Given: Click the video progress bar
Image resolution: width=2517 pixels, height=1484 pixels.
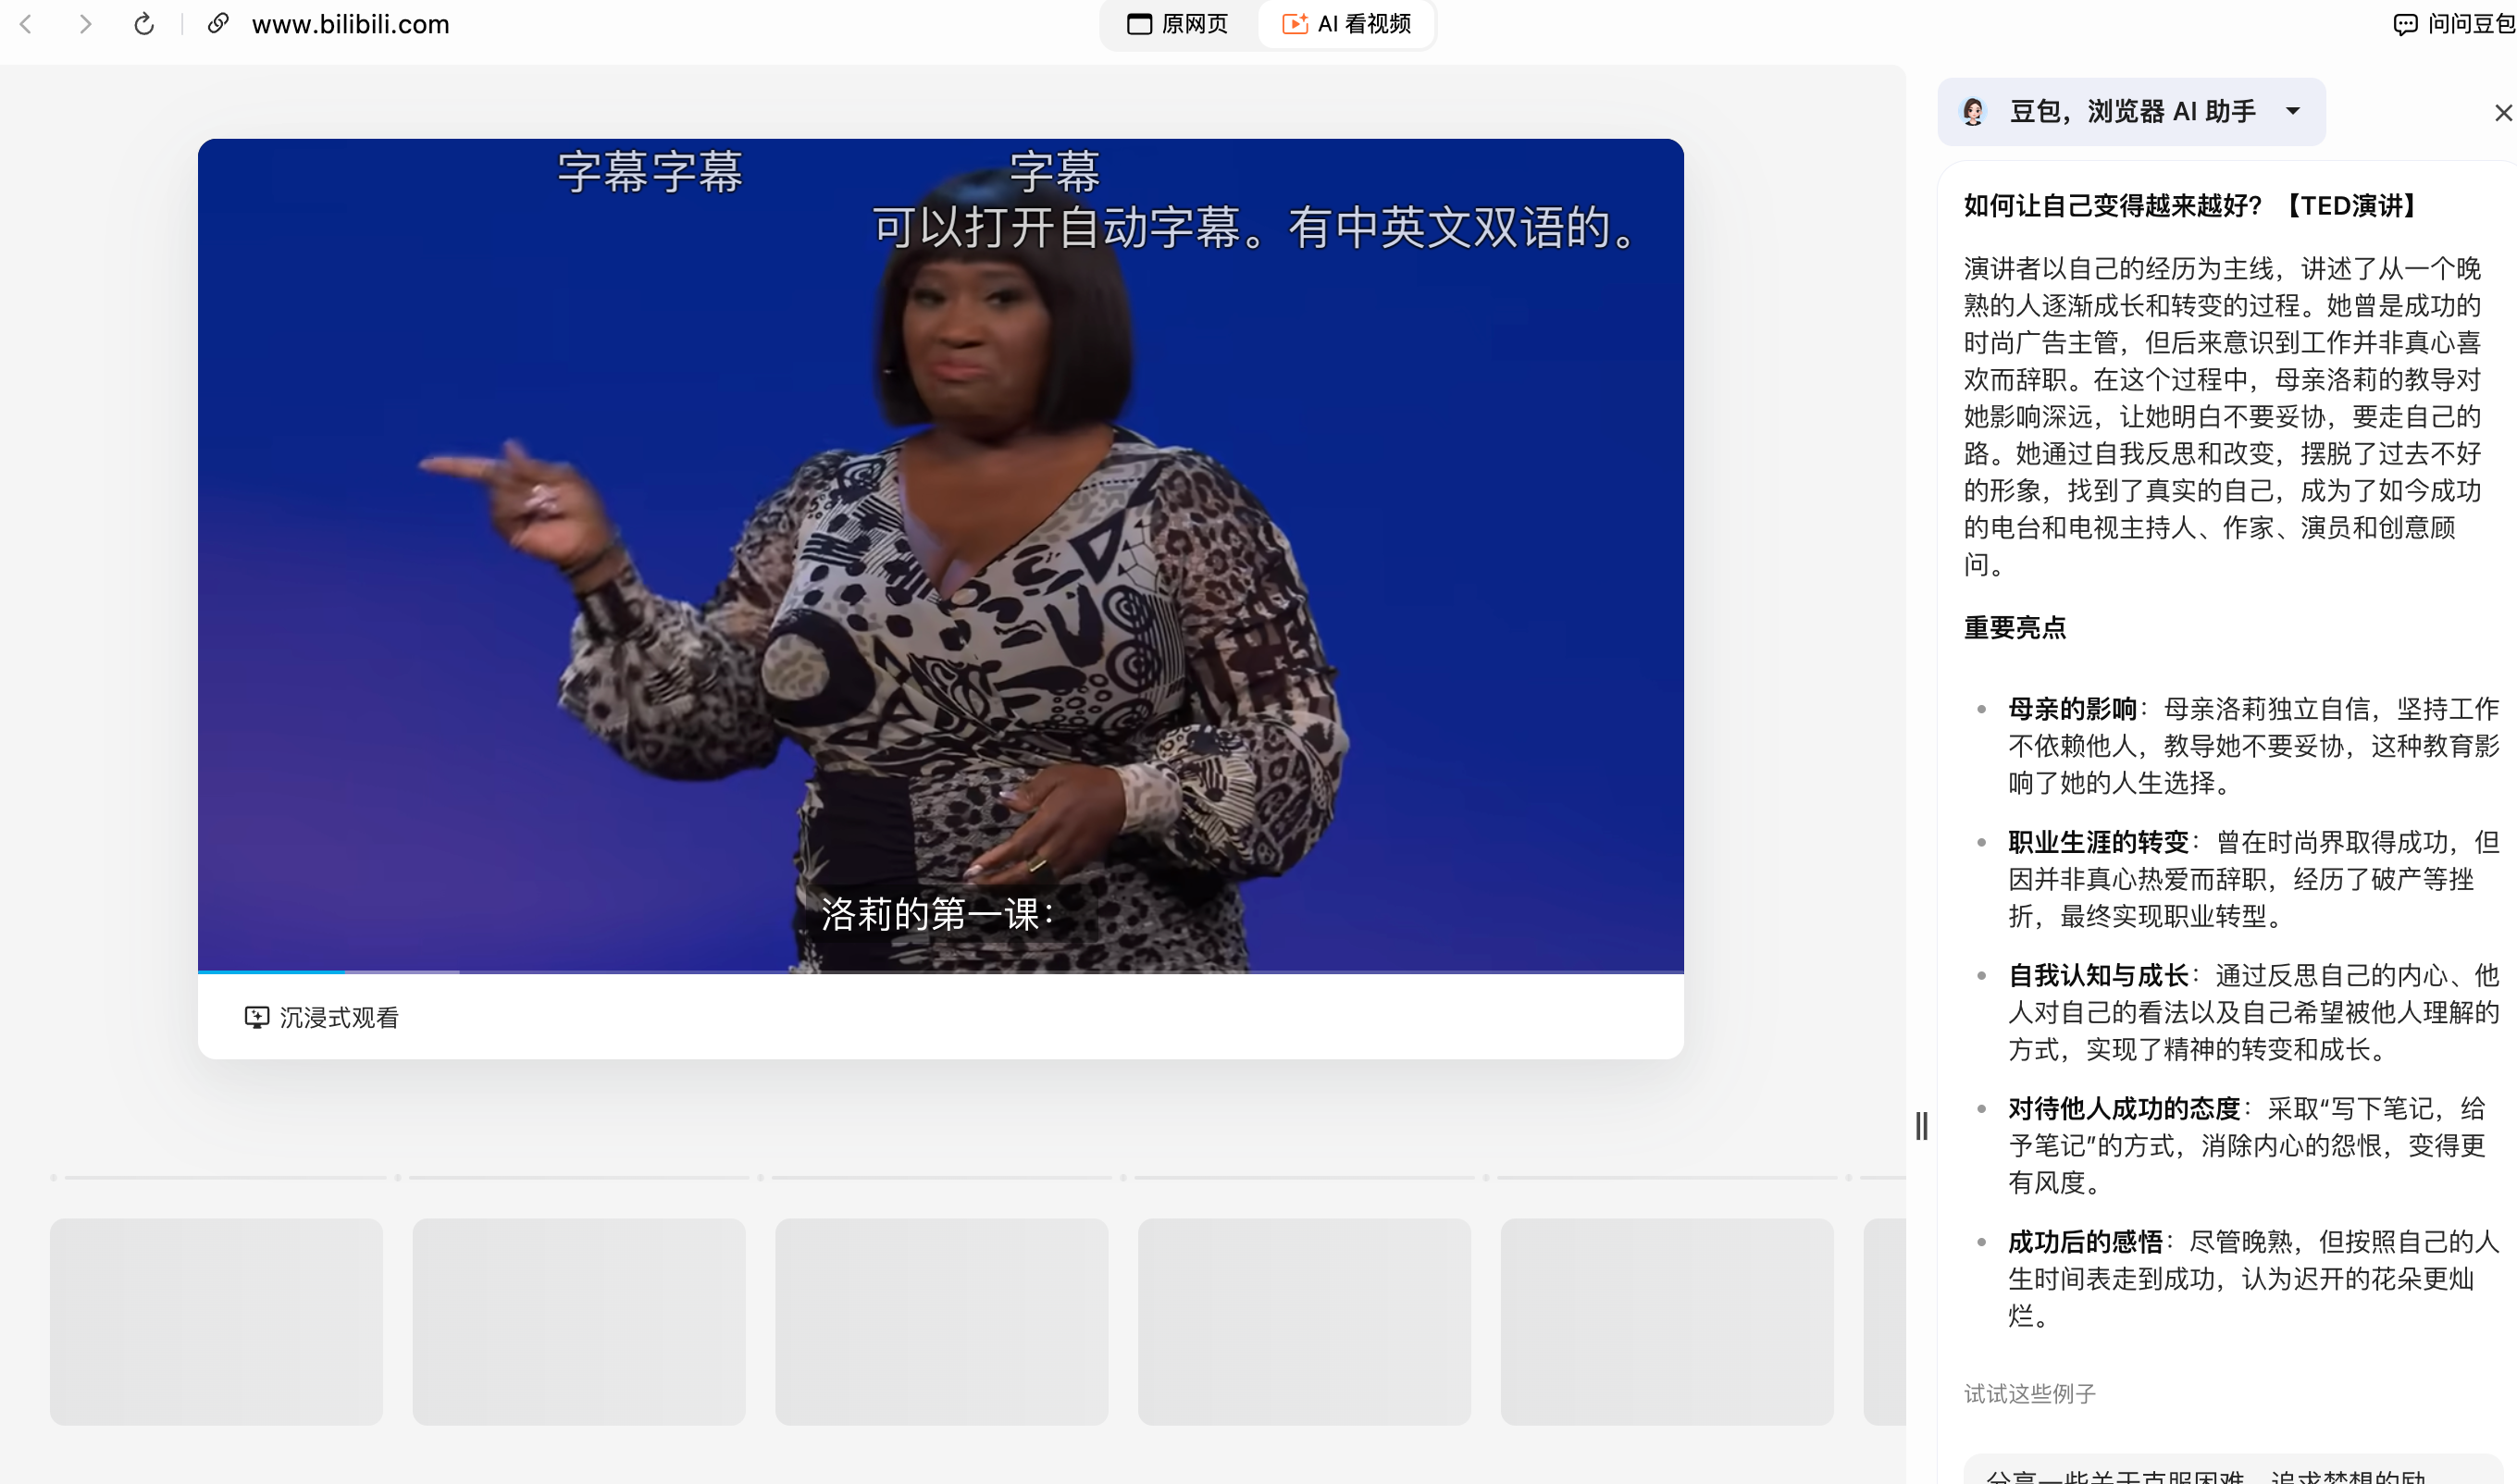Looking at the screenshot, I should tap(940, 971).
